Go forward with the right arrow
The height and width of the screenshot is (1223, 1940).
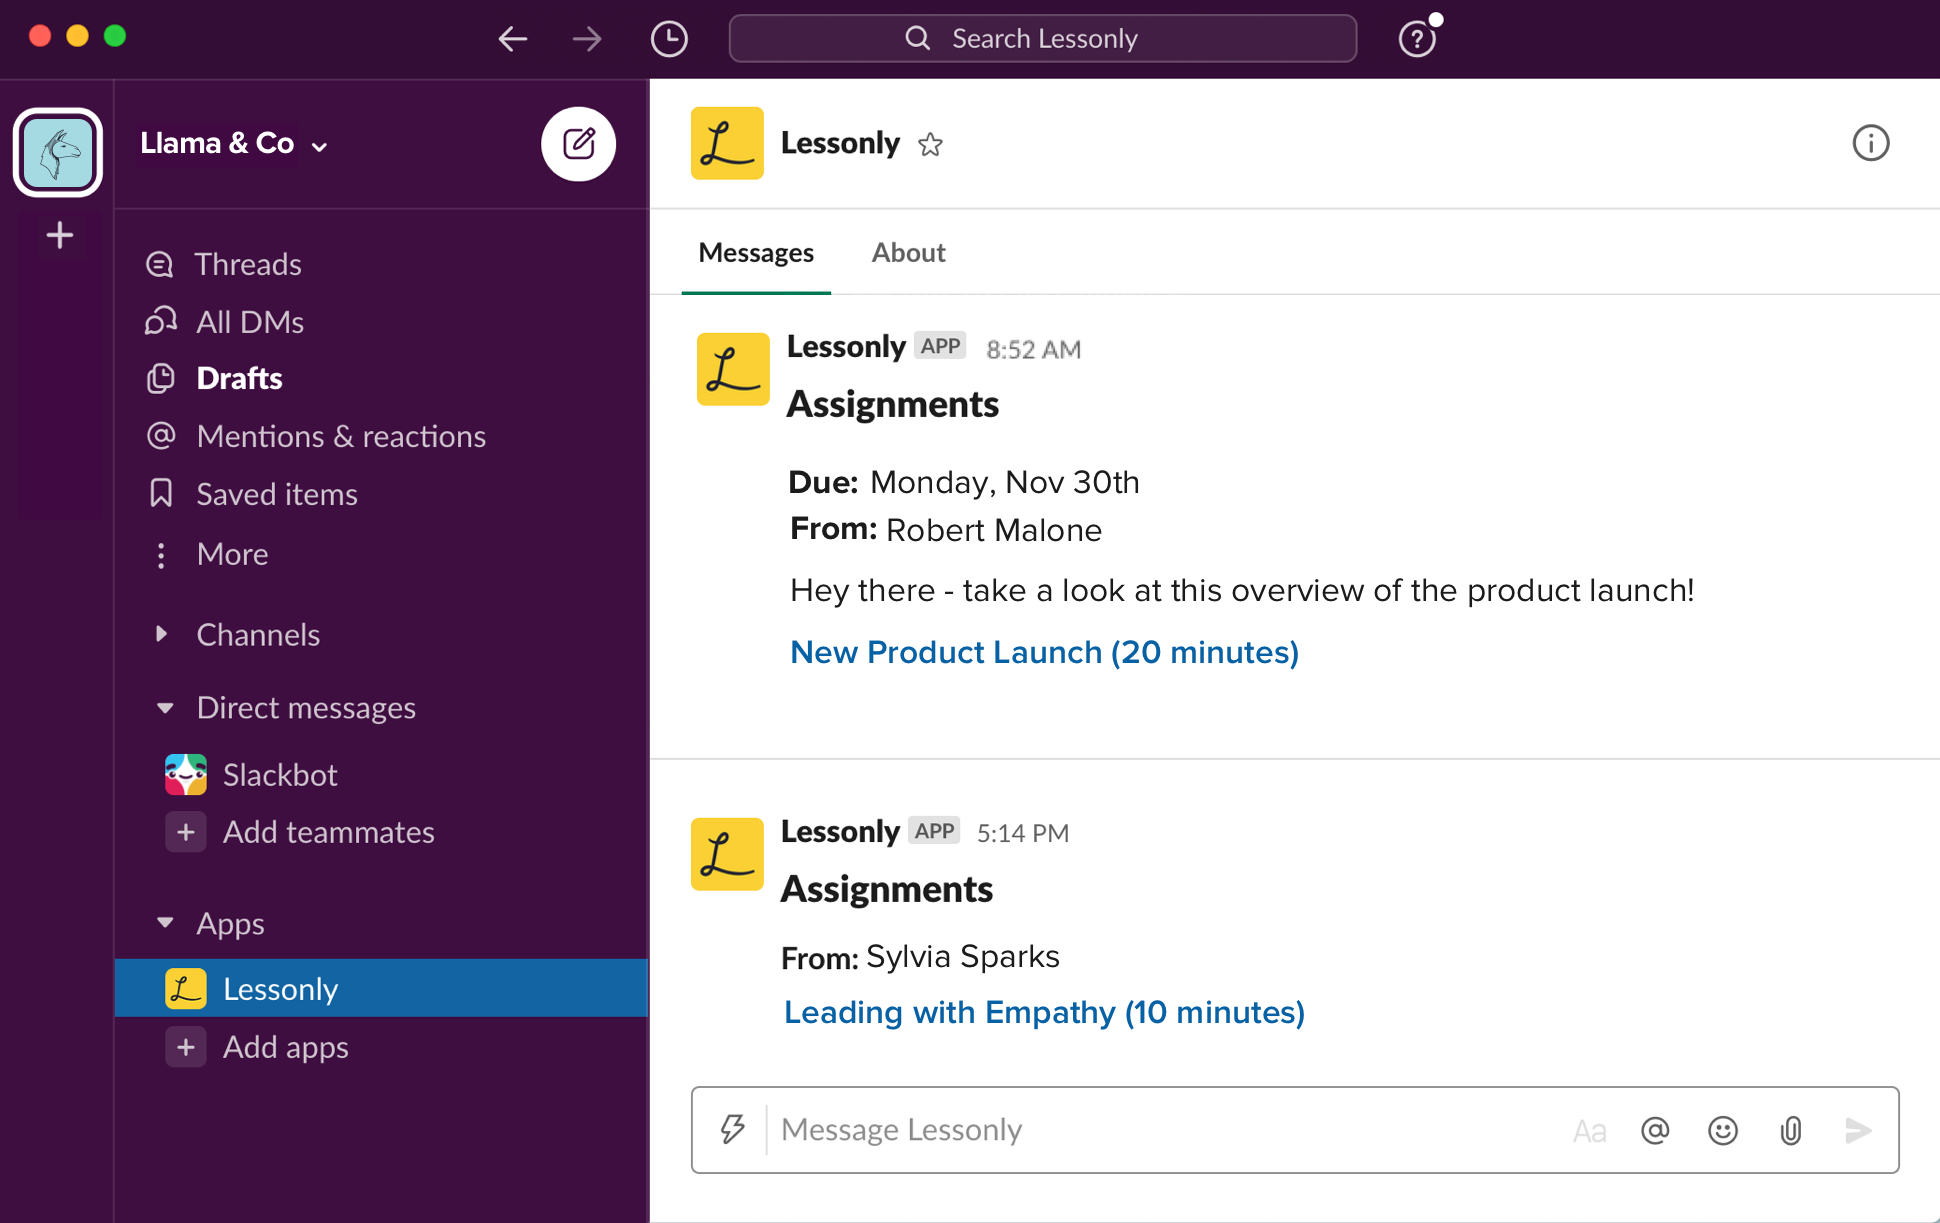click(588, 39)
